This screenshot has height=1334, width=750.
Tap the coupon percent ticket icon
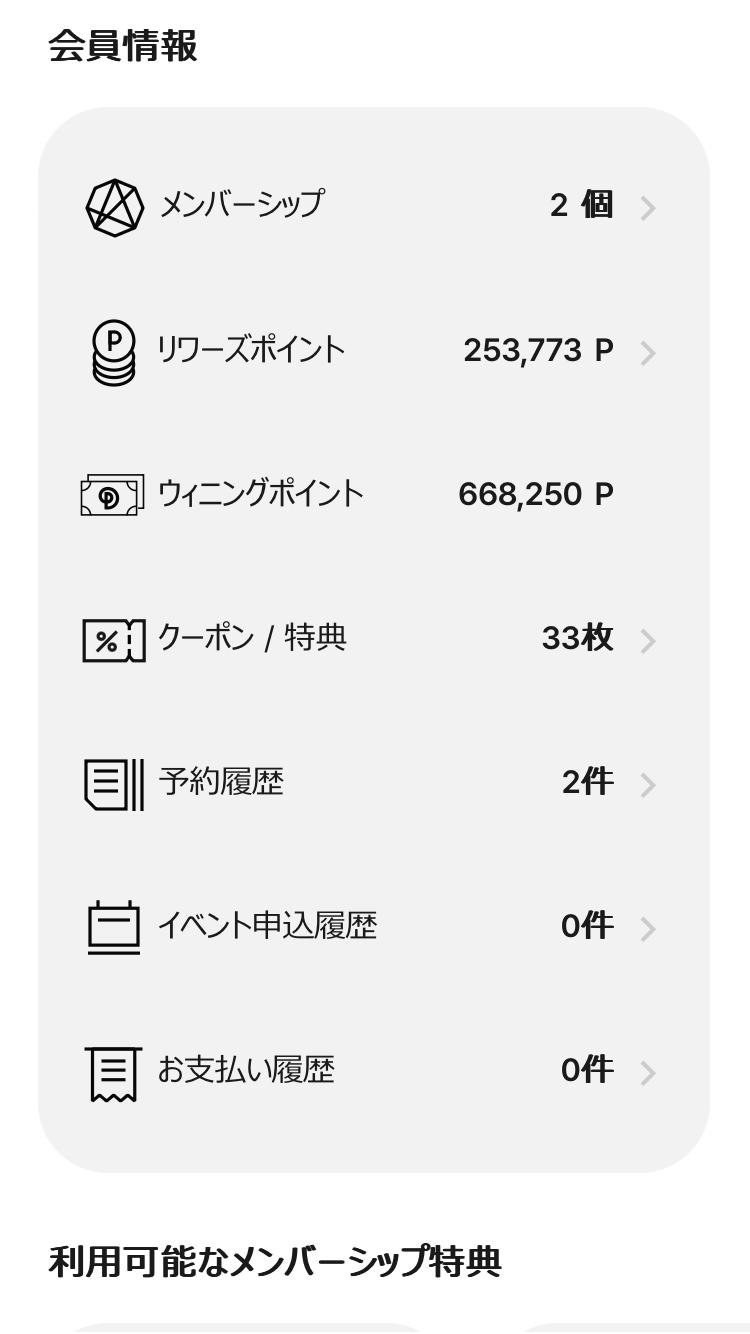[x=113, y=640]
